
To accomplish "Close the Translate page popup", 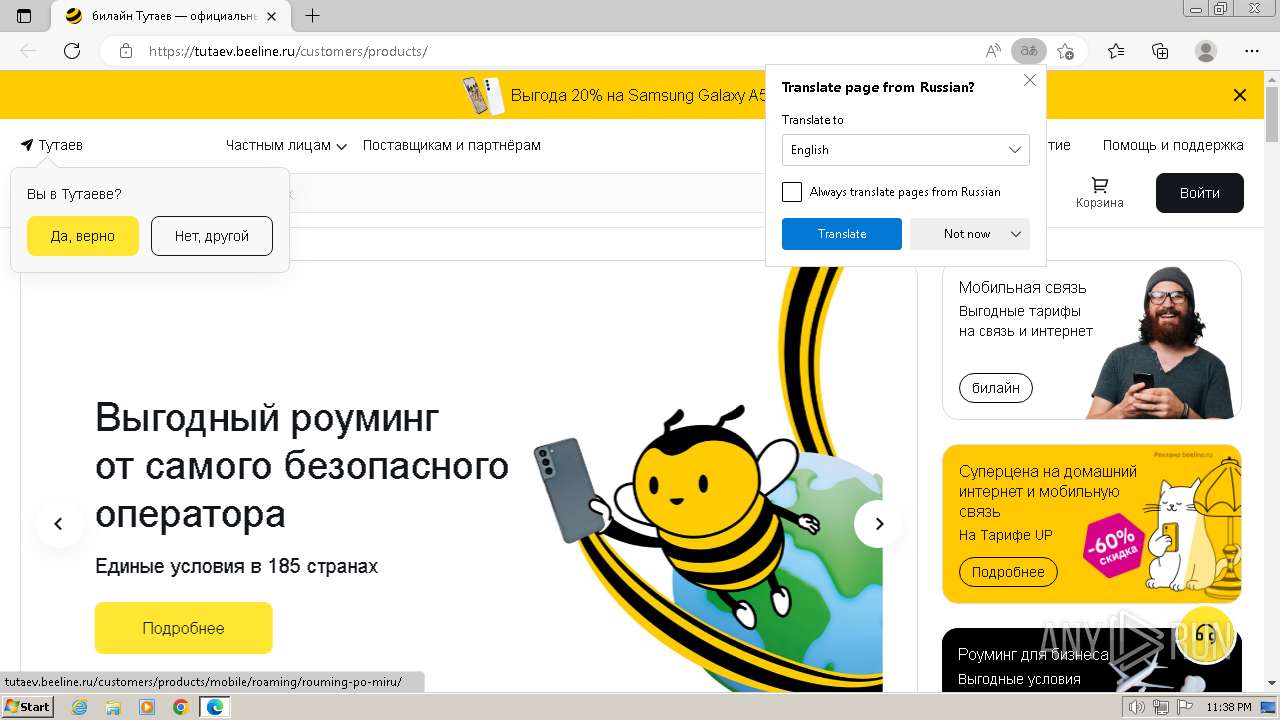I will coord(1030,80).
